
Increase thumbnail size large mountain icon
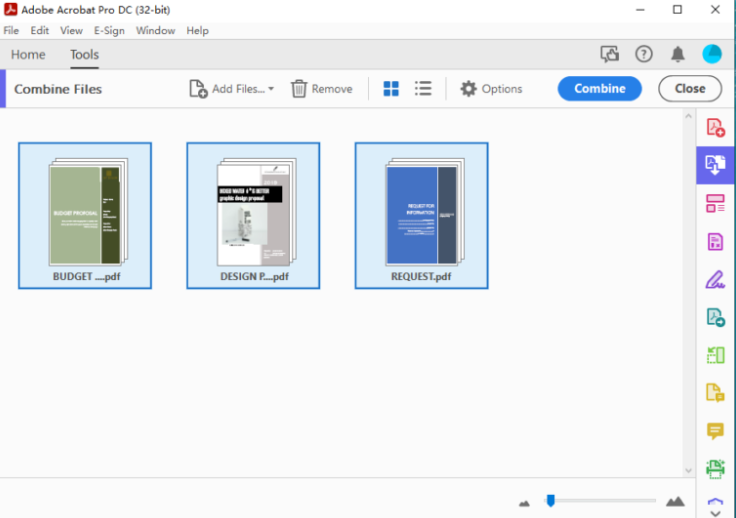click(x=675, y=502)
